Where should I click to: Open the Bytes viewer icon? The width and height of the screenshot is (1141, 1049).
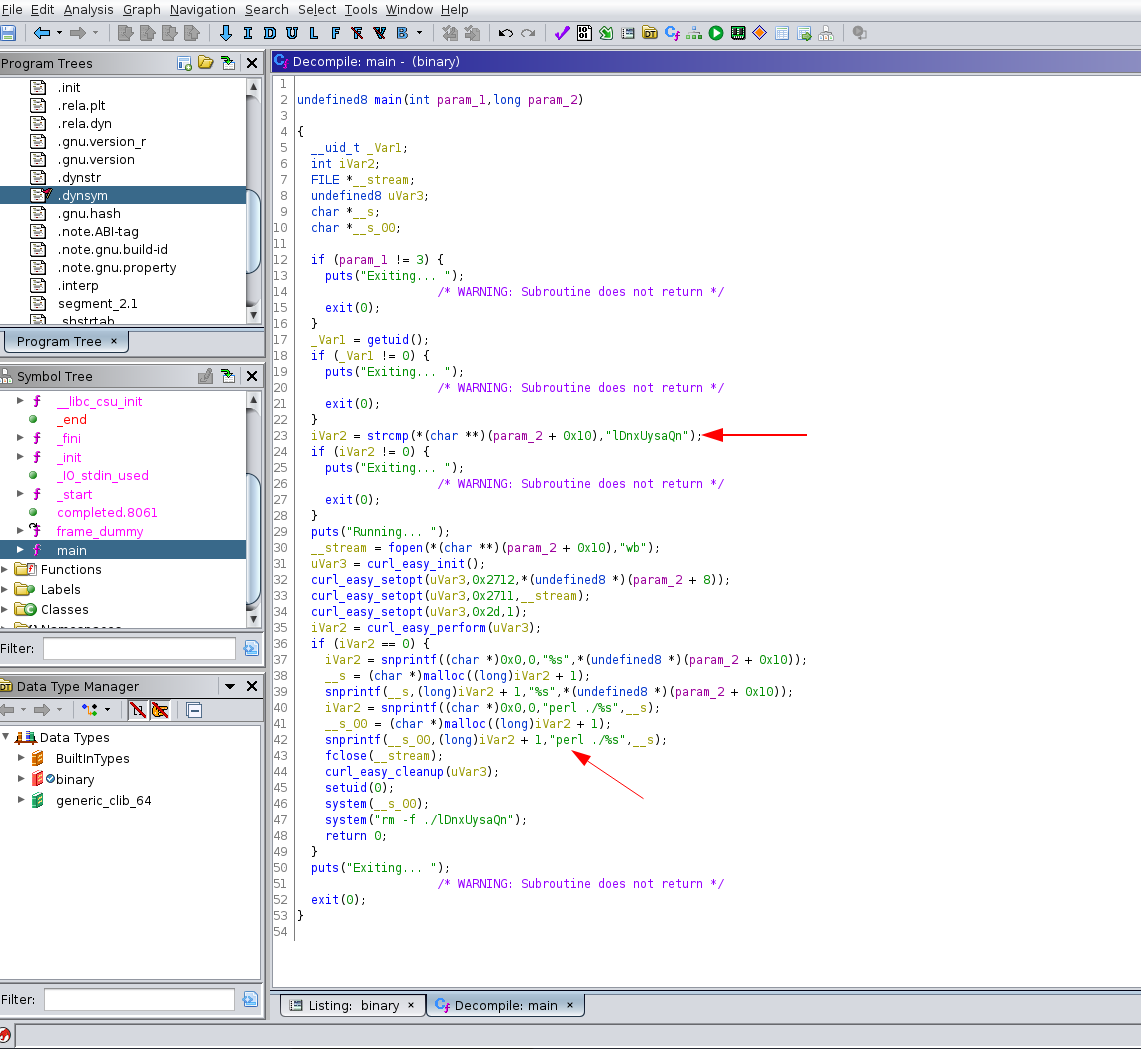584,33
